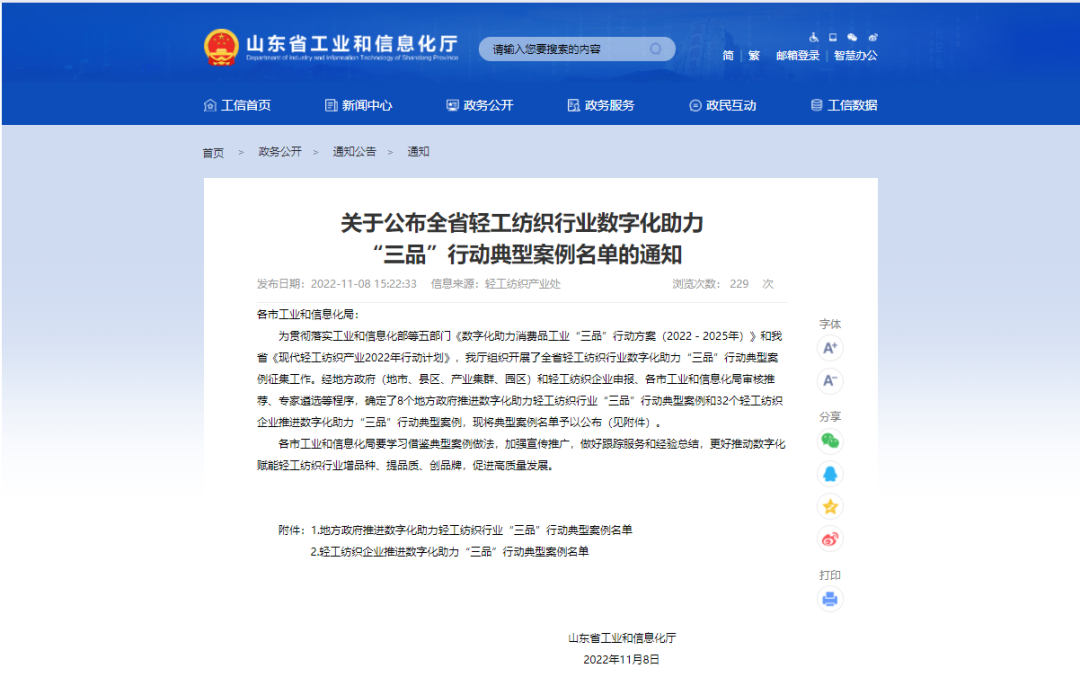This screenshot has height=695, width=1080.
Task: Open accessibility mode via the wheelchair icon
Action: pyautogui.click(x=814, y=38)
